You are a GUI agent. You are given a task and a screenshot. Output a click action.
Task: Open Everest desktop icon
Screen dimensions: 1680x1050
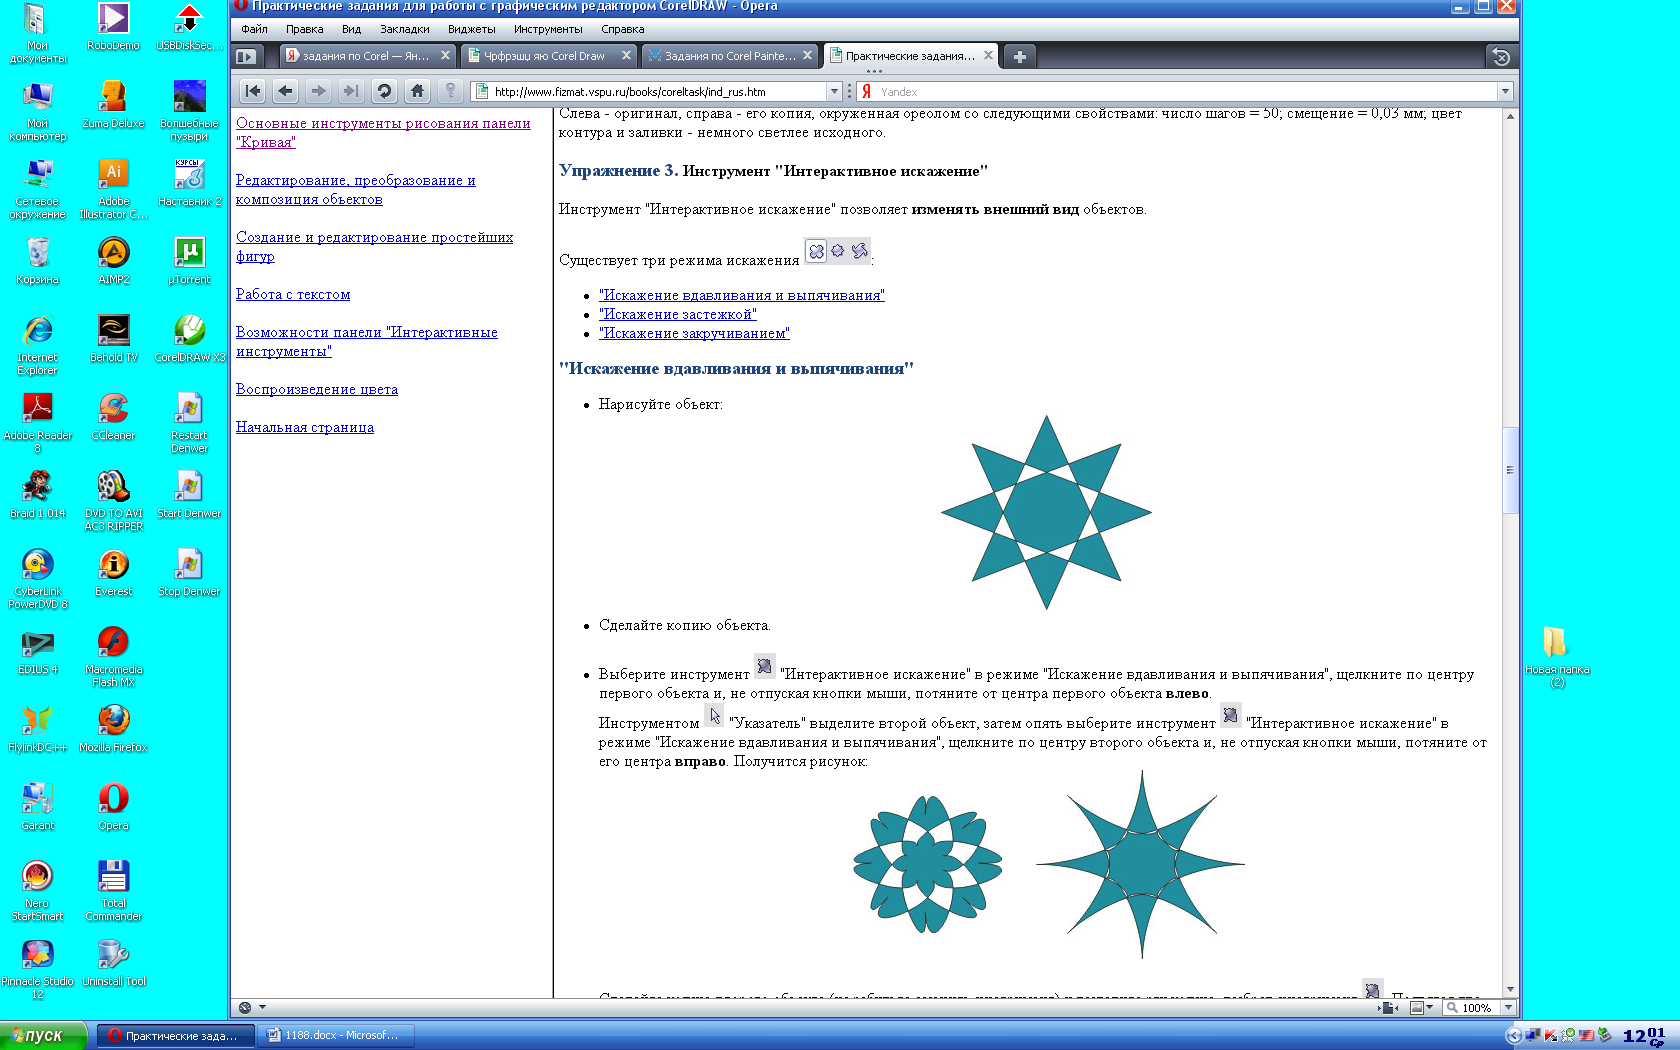pos(113,573)
